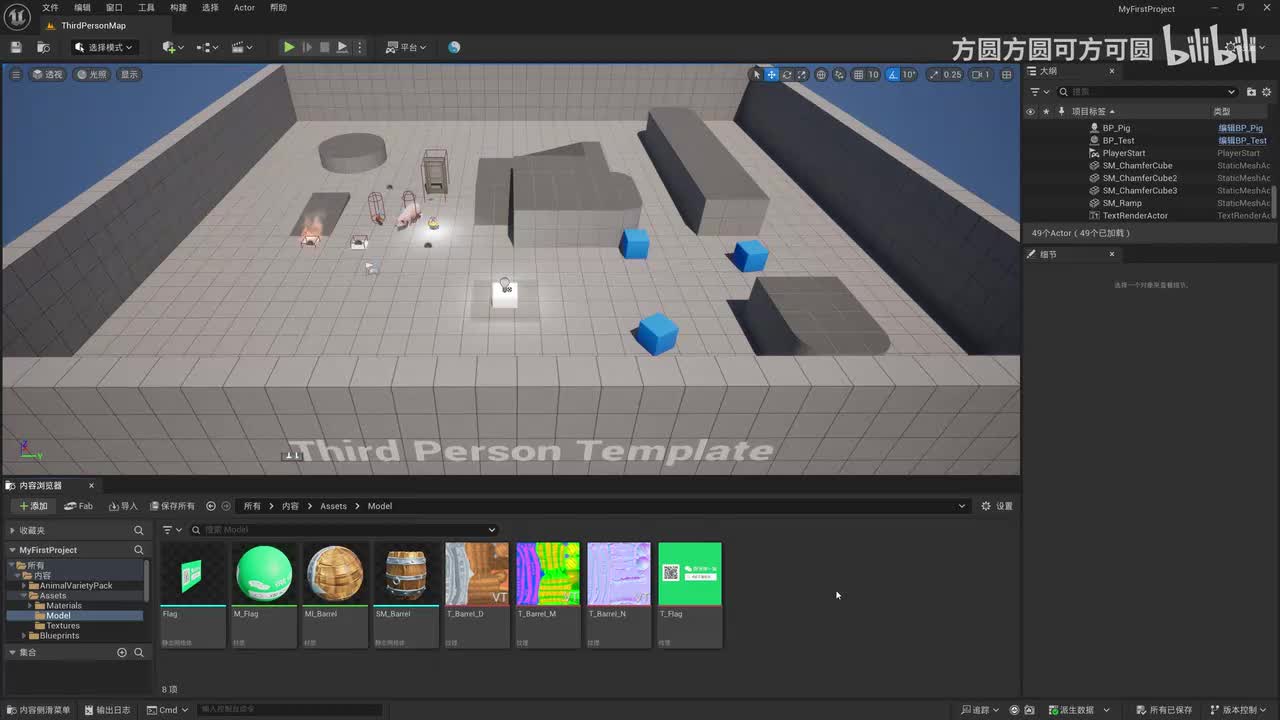The image size is (1280, 720).
Task: Click the Outliner search field
Action: [1148, 92]
